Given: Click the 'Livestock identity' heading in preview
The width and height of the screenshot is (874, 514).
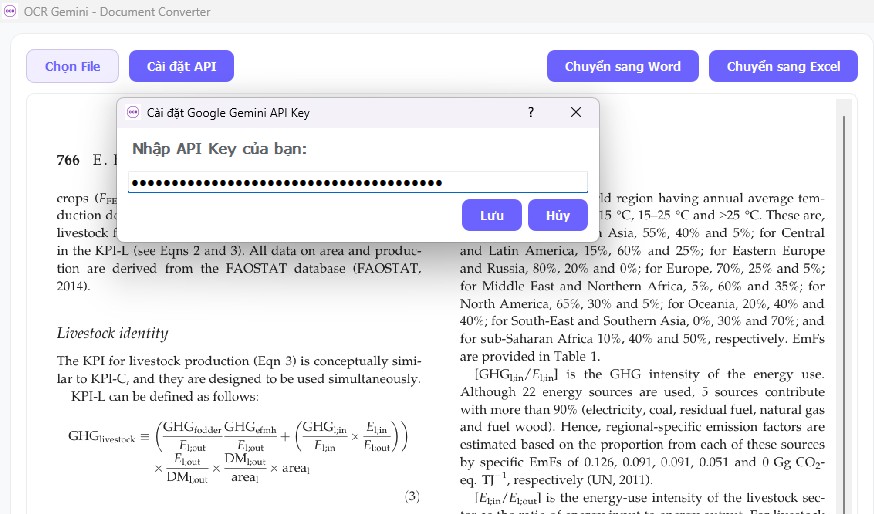Looking at the screenshot, I should (112, 333).
